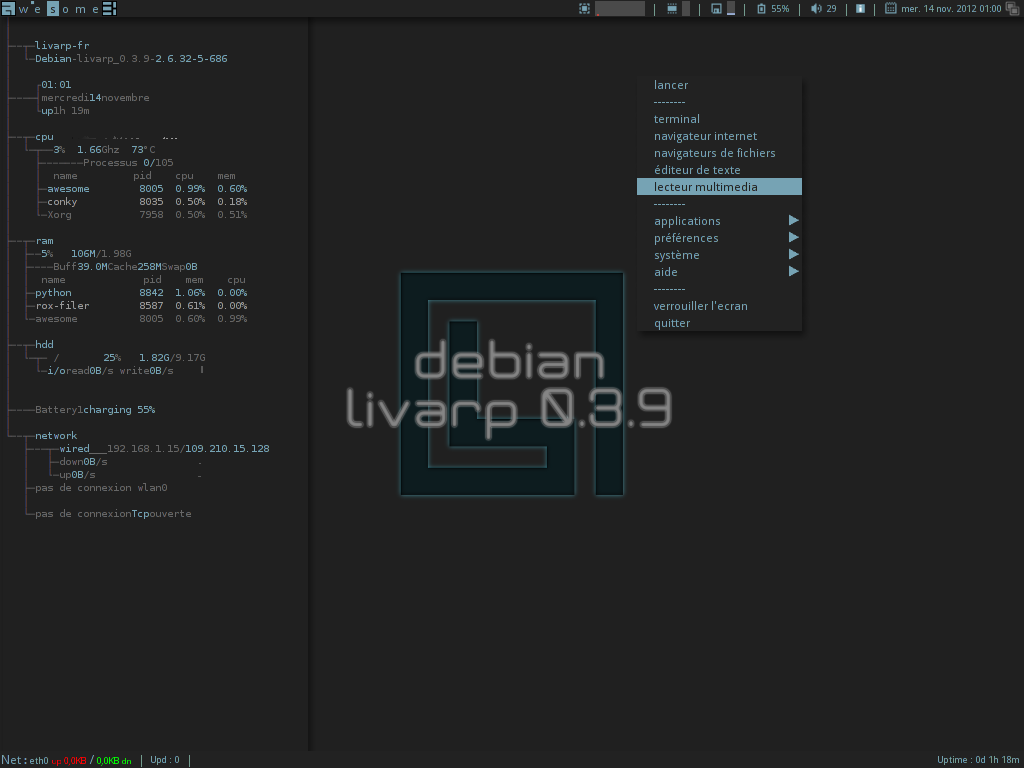Switch to tag 'w' in the taglist
The width and height of the screenshot is (1024, 768).
pos(24,8)
